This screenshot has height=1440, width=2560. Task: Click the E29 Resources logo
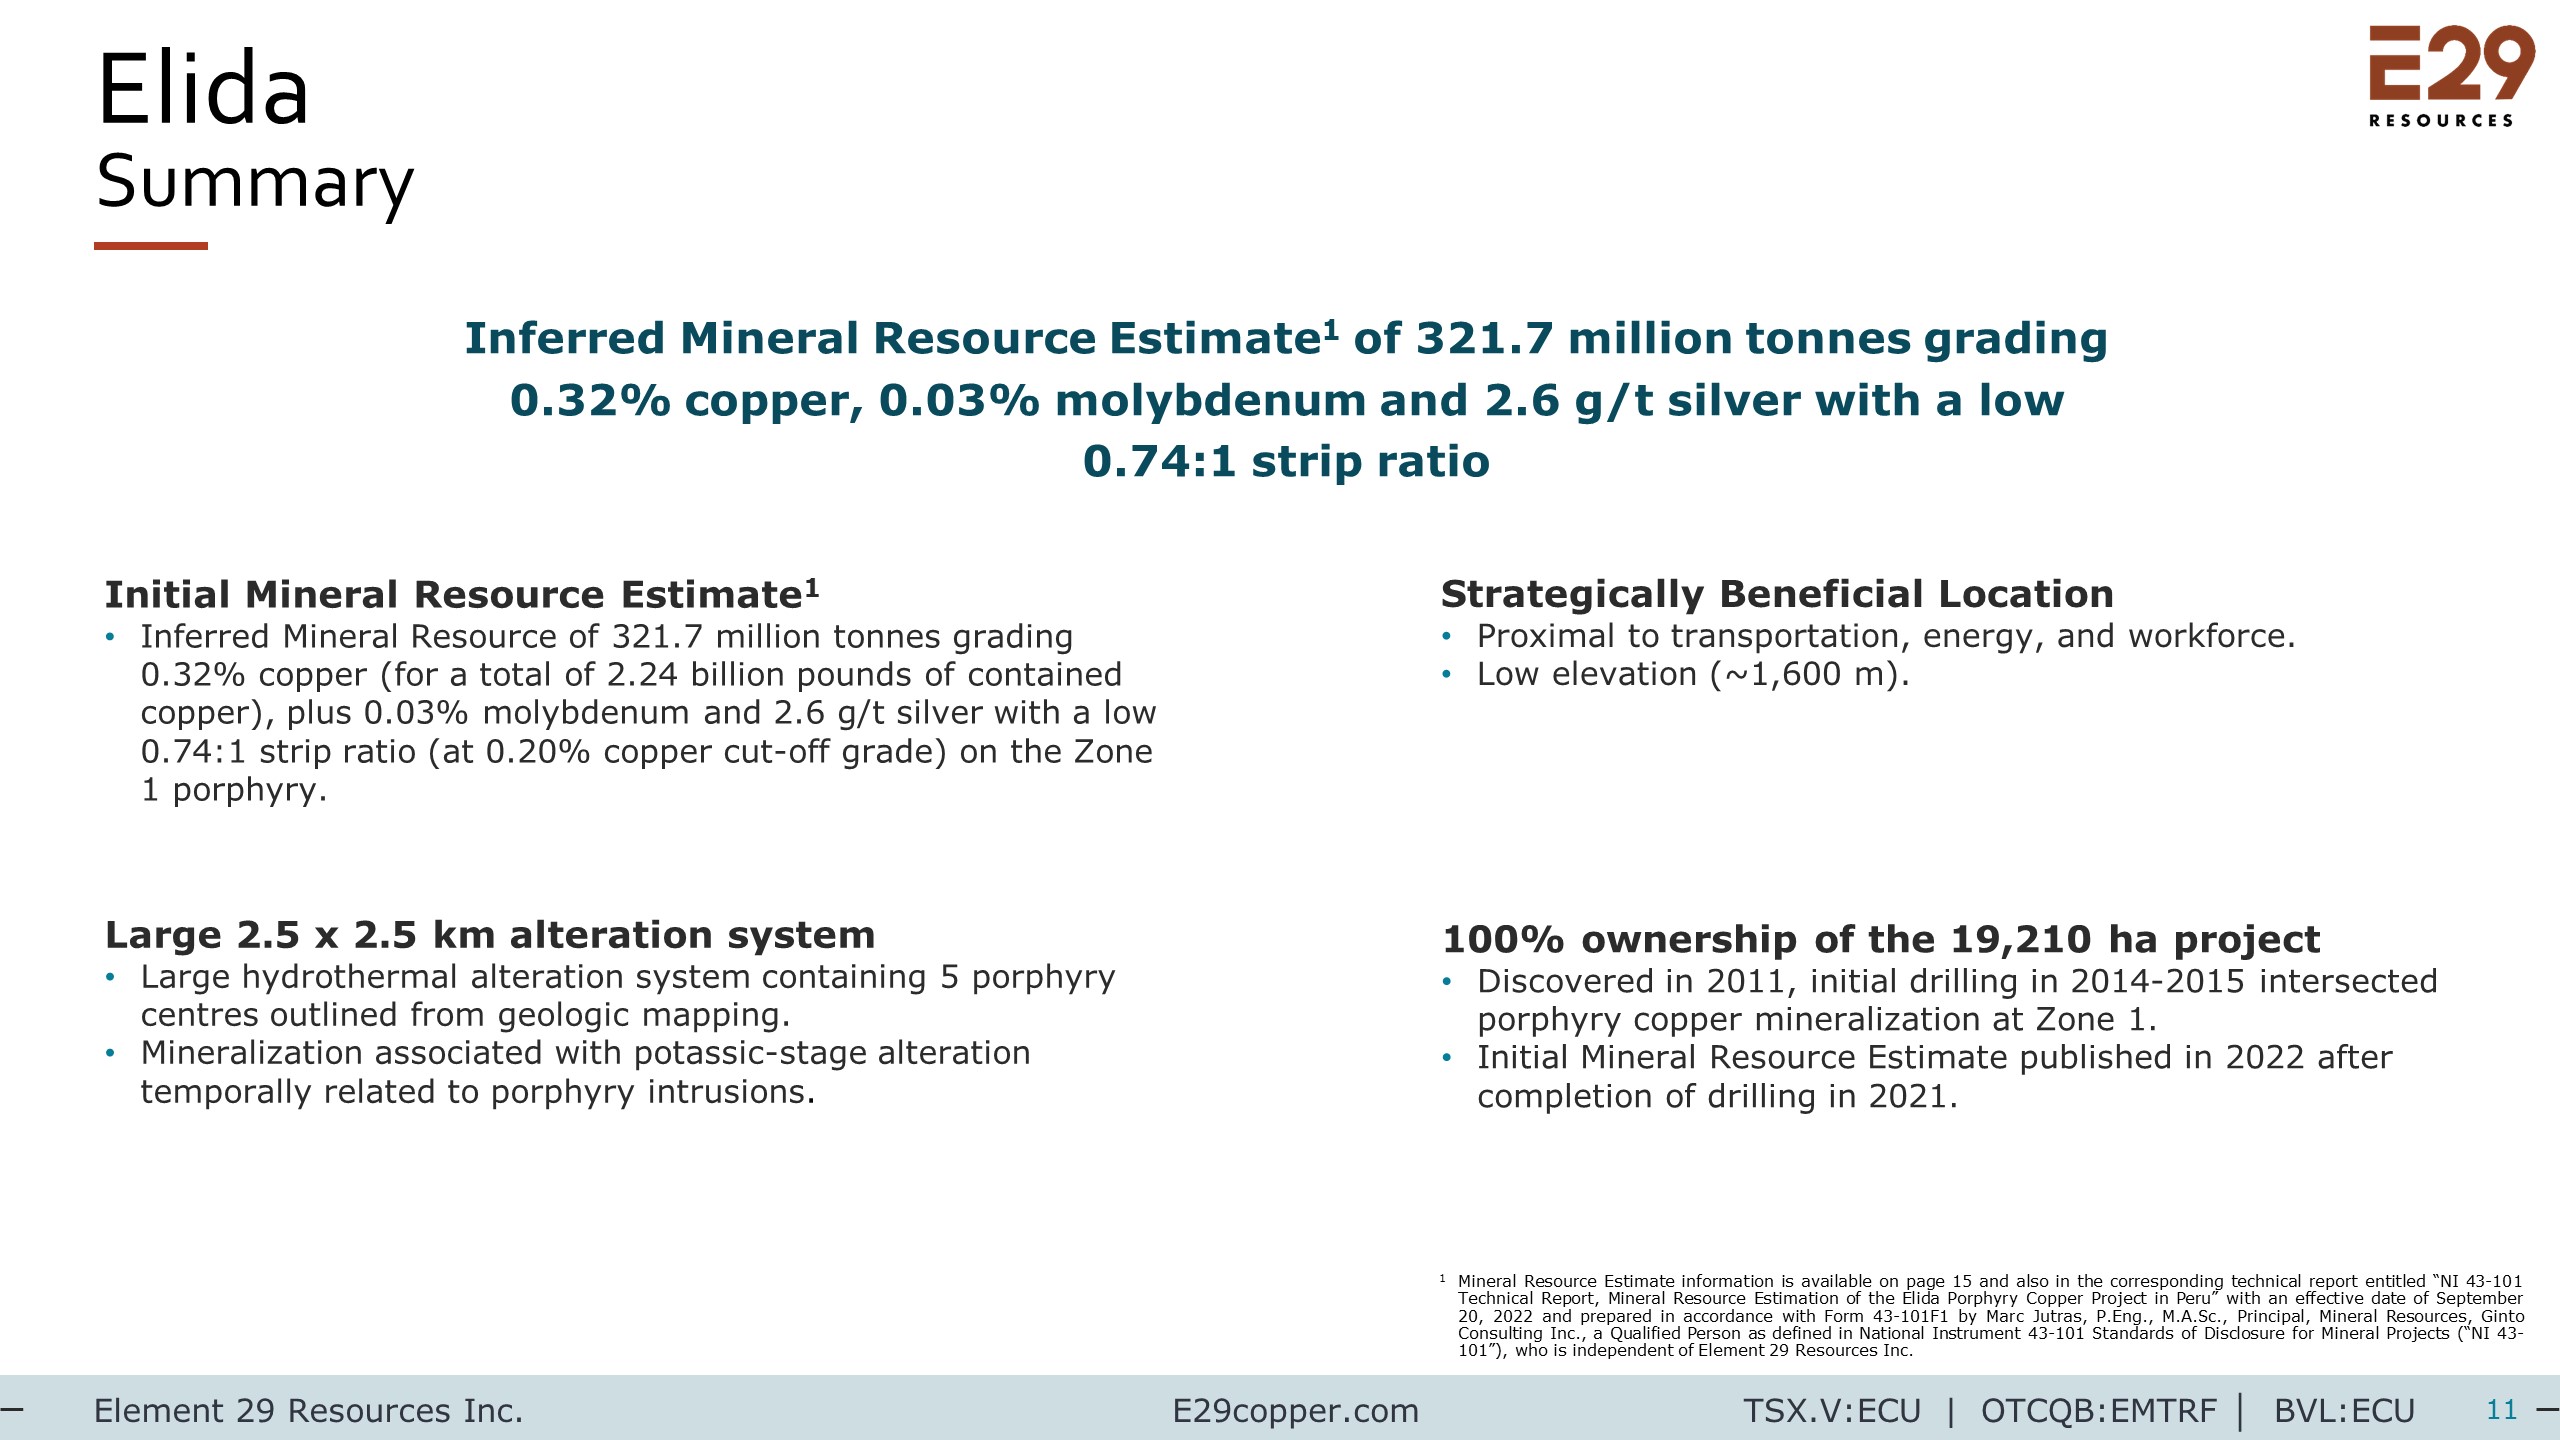(x=2451, y=77)
